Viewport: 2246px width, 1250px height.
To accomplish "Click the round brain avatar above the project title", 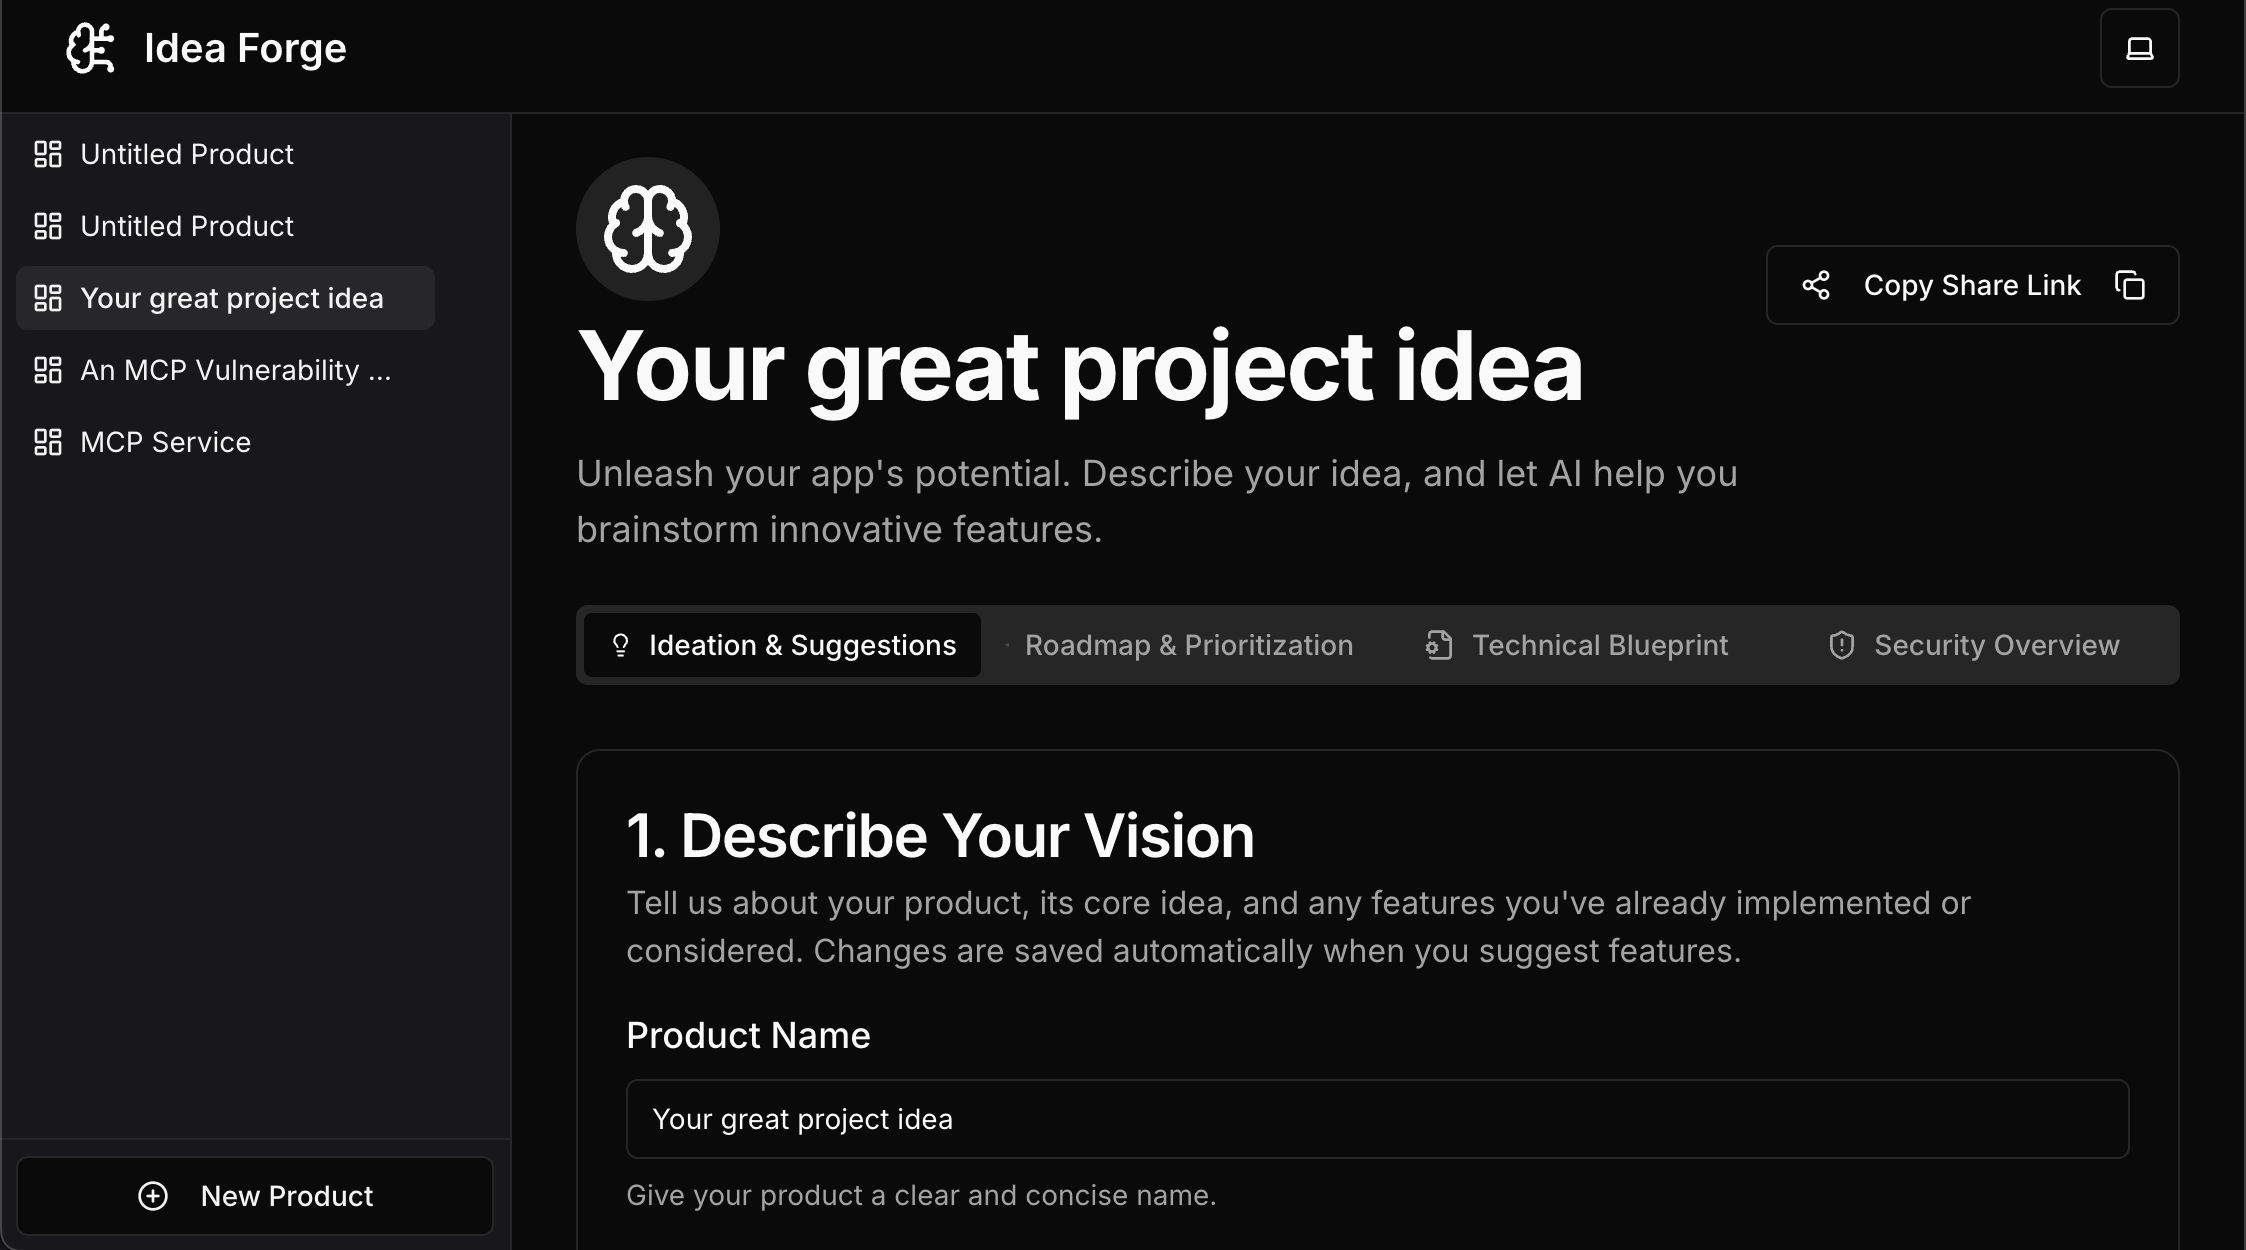I will click(648, 228).
